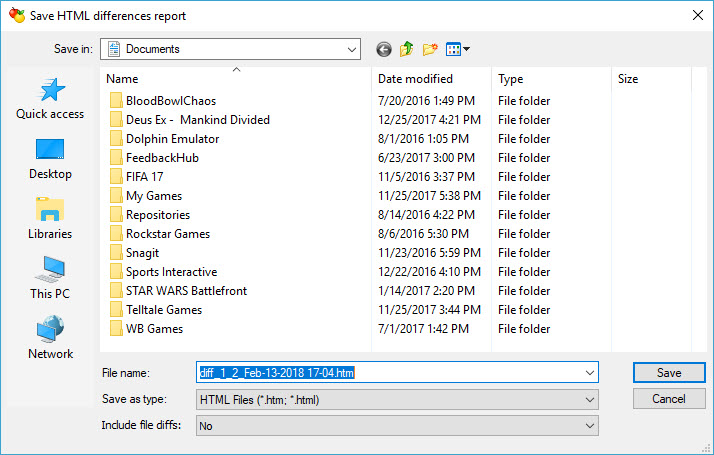The height and width of the screenshot is (455, 714).
Task: Open the View Menu icon
Action: (x=454, y=49)
